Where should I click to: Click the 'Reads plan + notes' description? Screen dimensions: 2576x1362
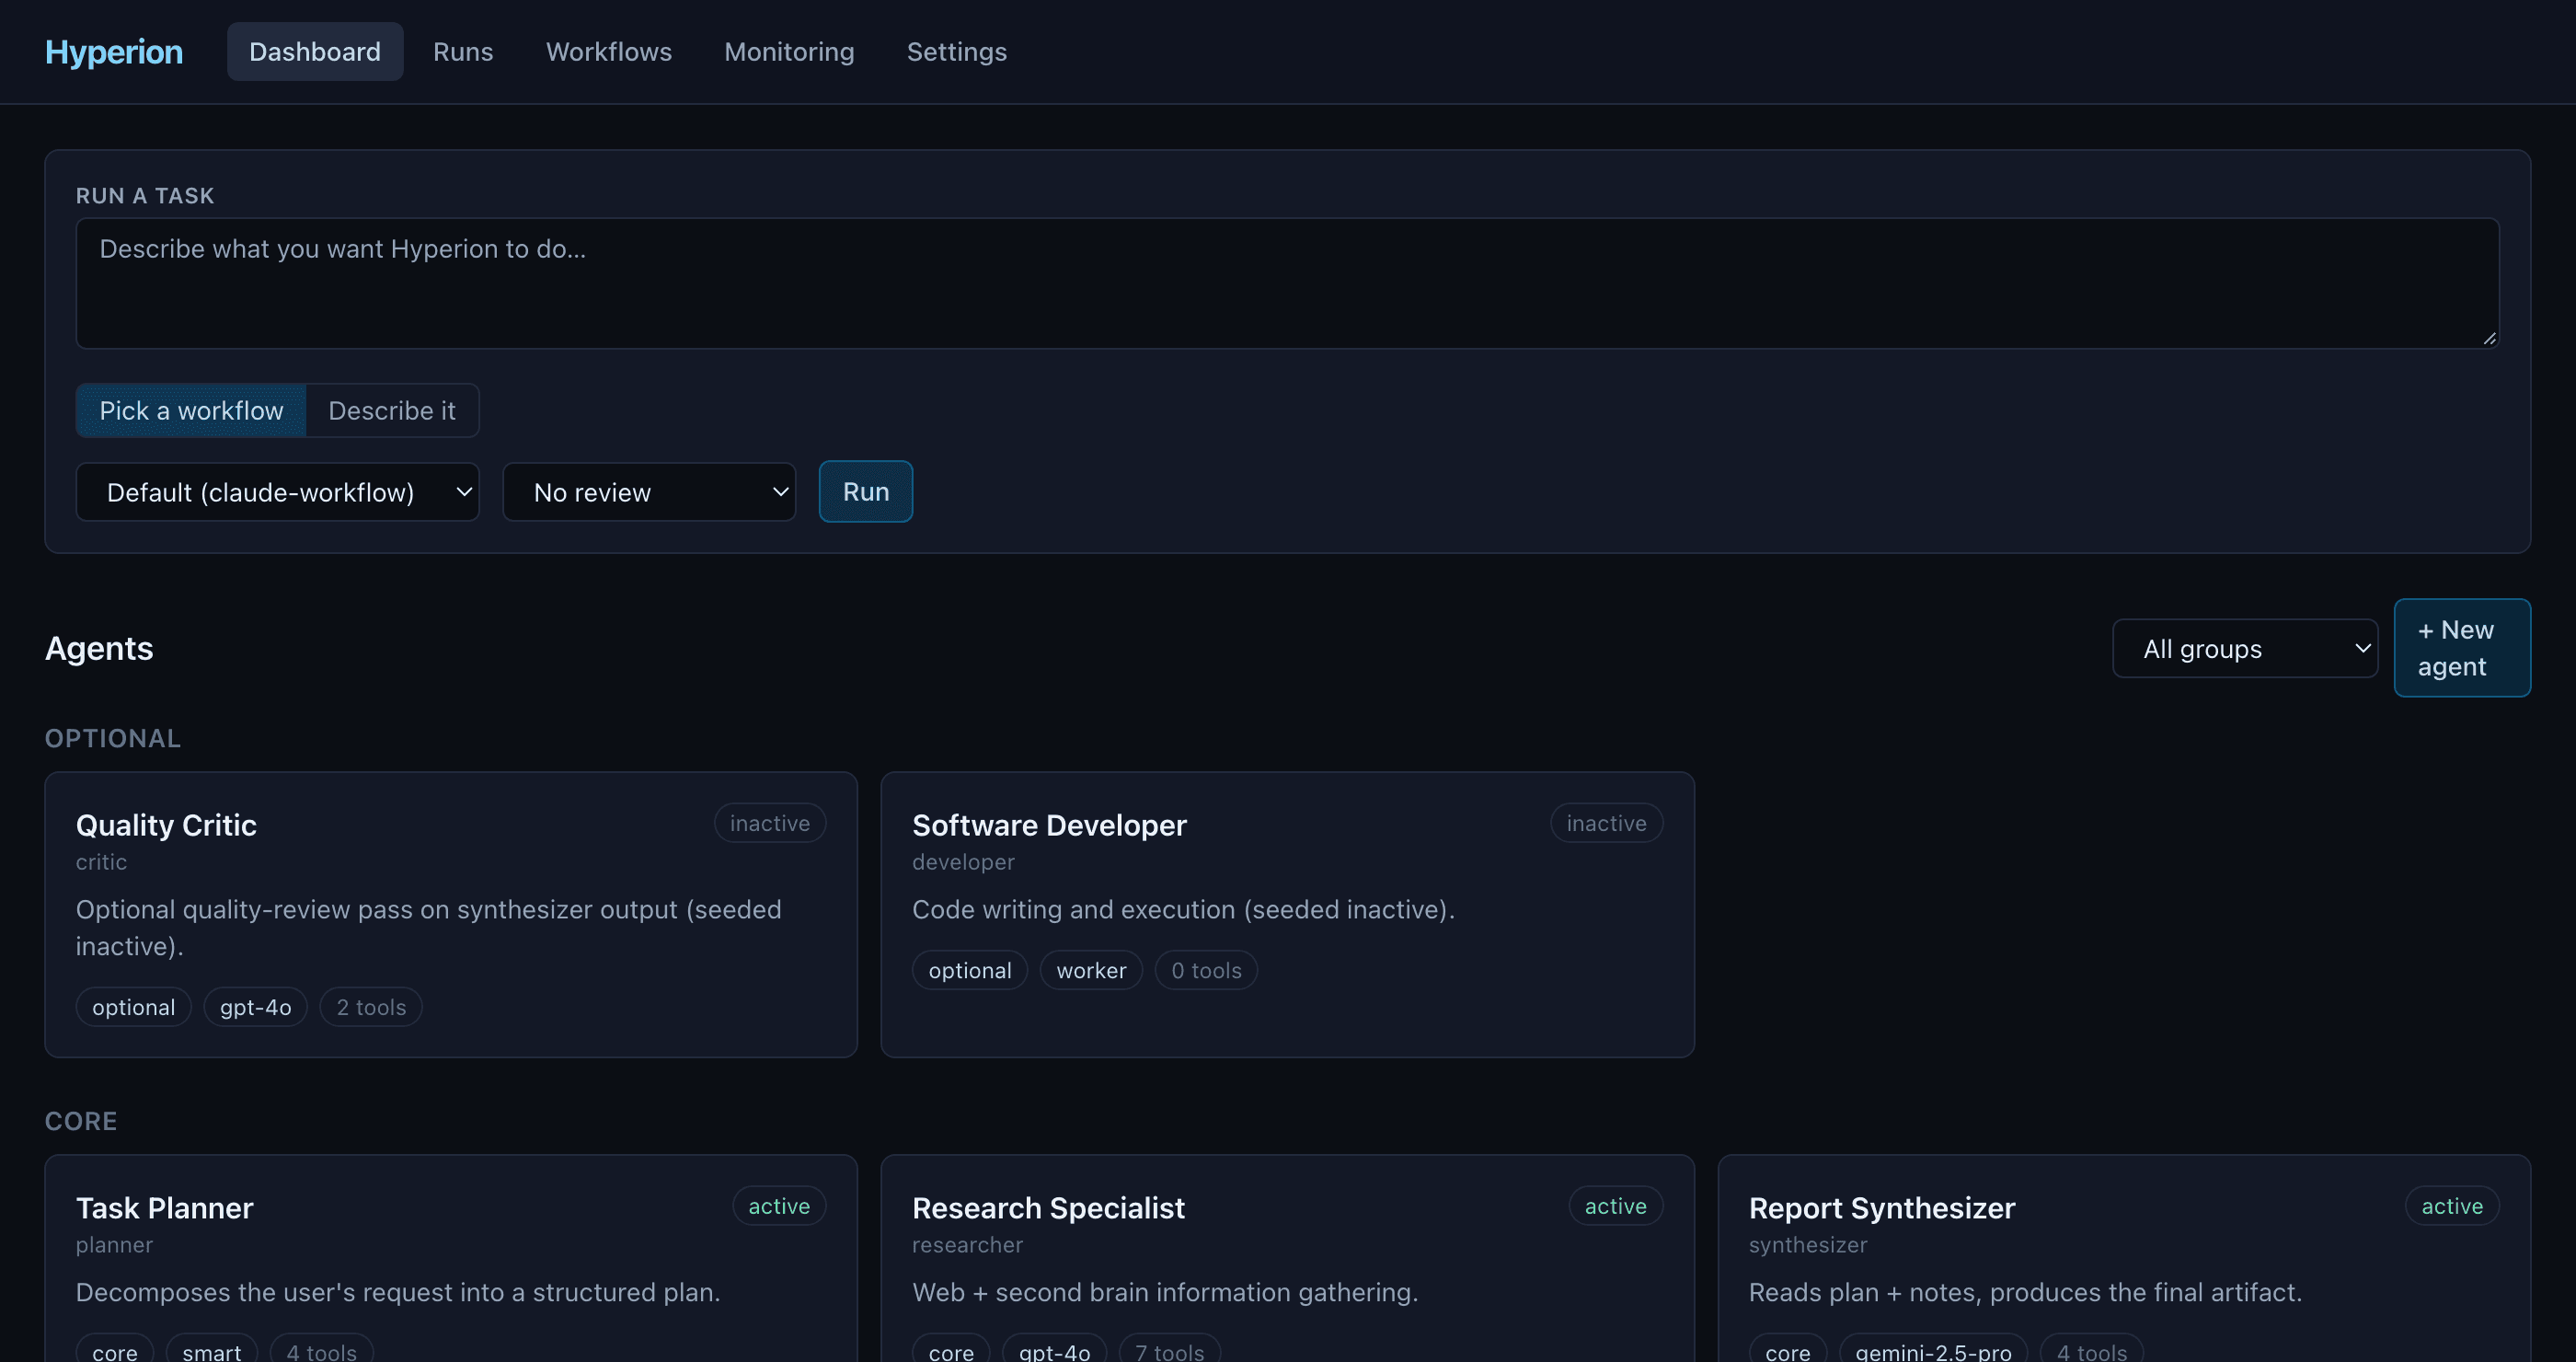2025,1292
